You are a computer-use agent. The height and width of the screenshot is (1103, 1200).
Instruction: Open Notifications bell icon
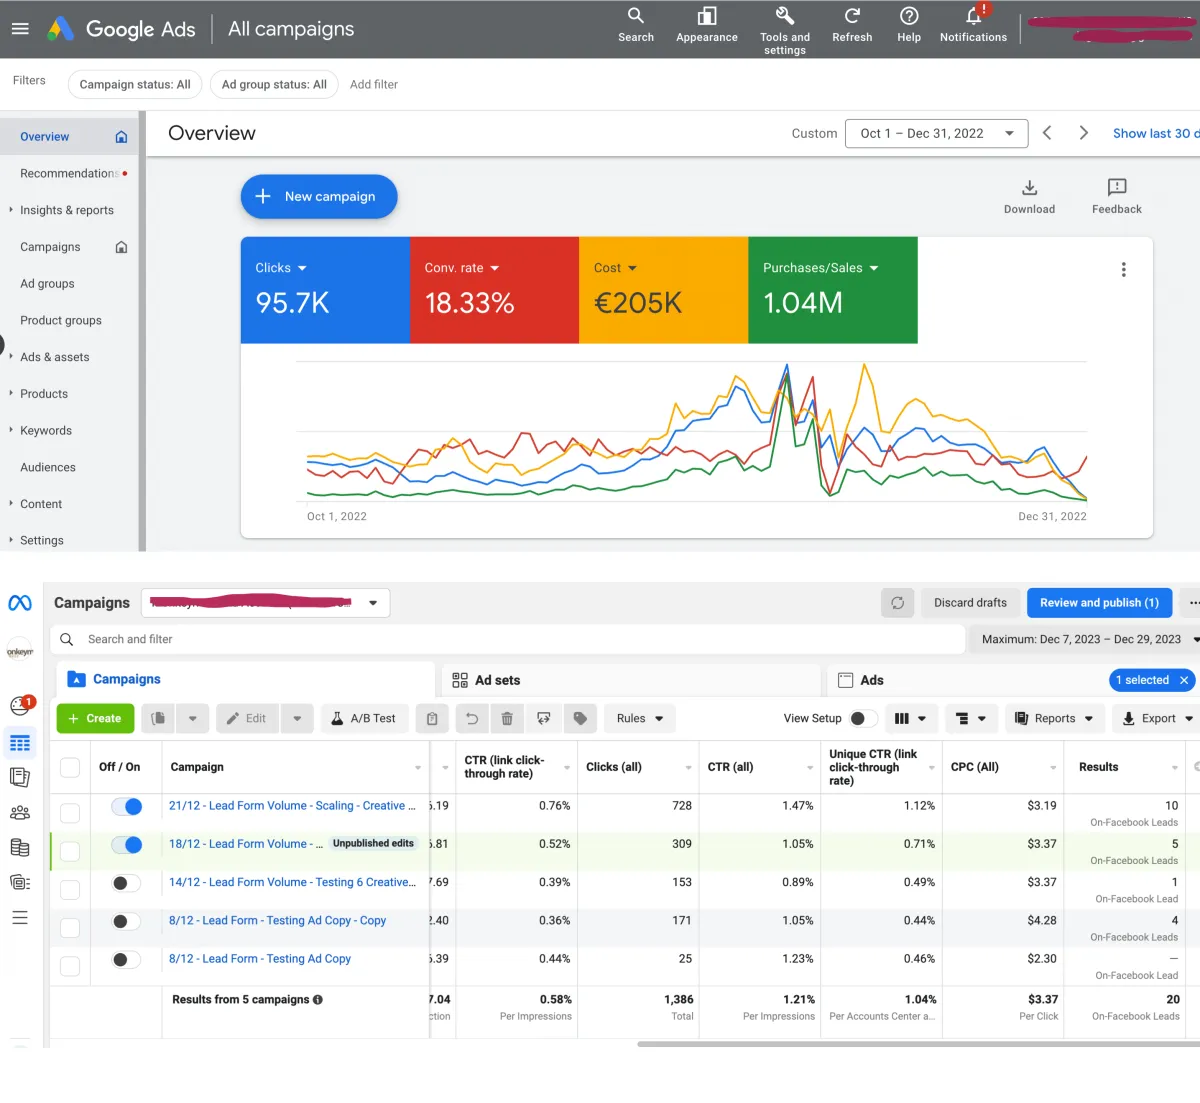973,16
